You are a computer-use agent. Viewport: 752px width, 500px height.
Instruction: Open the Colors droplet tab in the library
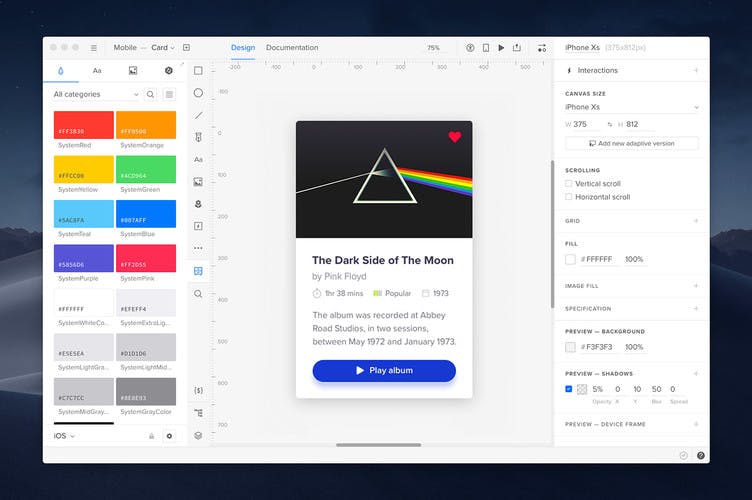coord(60,71)
